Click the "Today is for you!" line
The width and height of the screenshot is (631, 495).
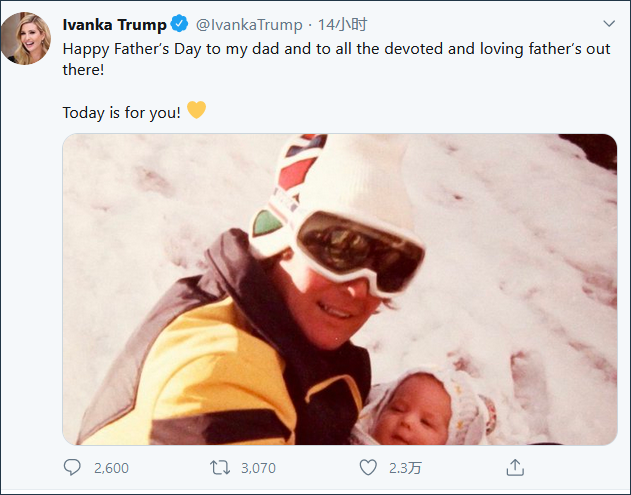(x=121, y=111)
